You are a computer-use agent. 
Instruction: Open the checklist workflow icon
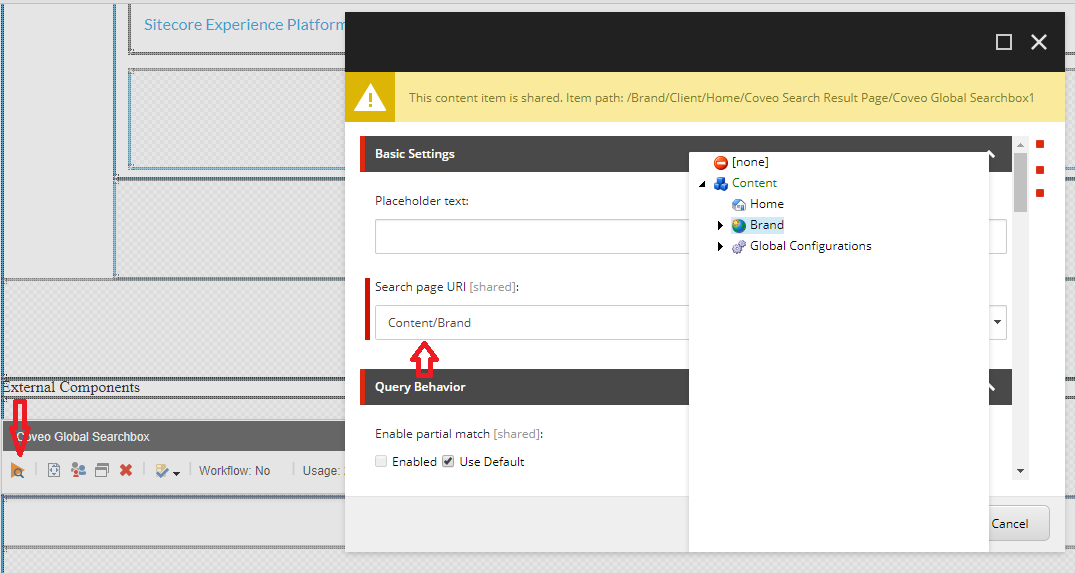pyautogui.click(x=162, y=471)
